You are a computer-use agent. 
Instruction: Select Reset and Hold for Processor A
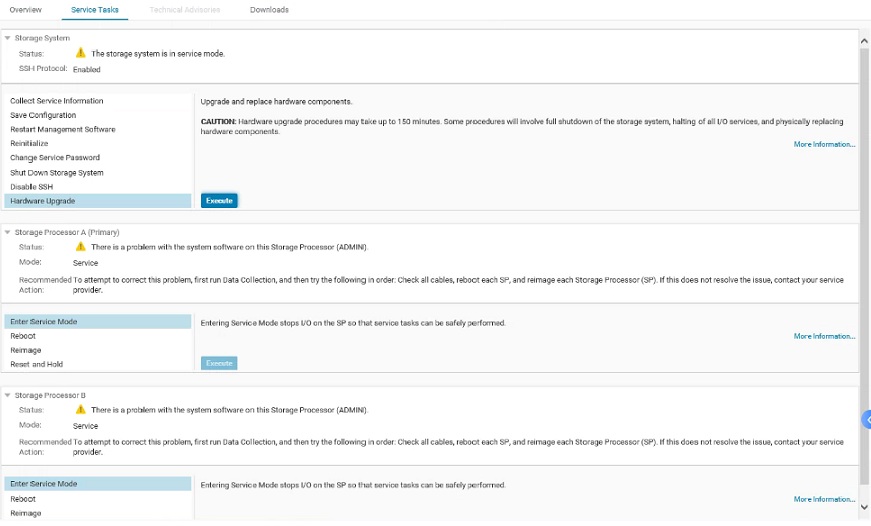tap(37, 364)
